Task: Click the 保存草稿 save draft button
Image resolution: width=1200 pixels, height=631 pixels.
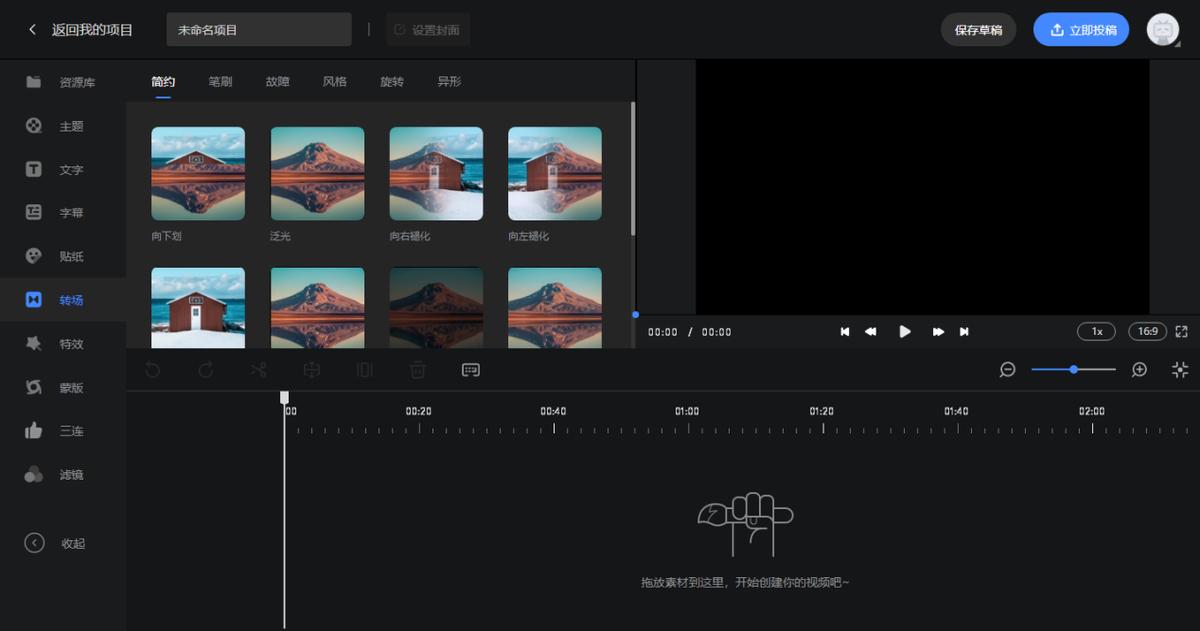Action: 978,30
